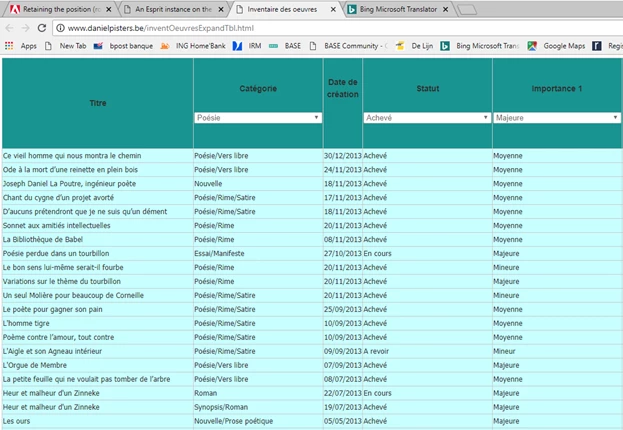623x430 pixels.
Task: Click title 'Chant du cygne d'un projet avorté'
Action: (58, 198)
